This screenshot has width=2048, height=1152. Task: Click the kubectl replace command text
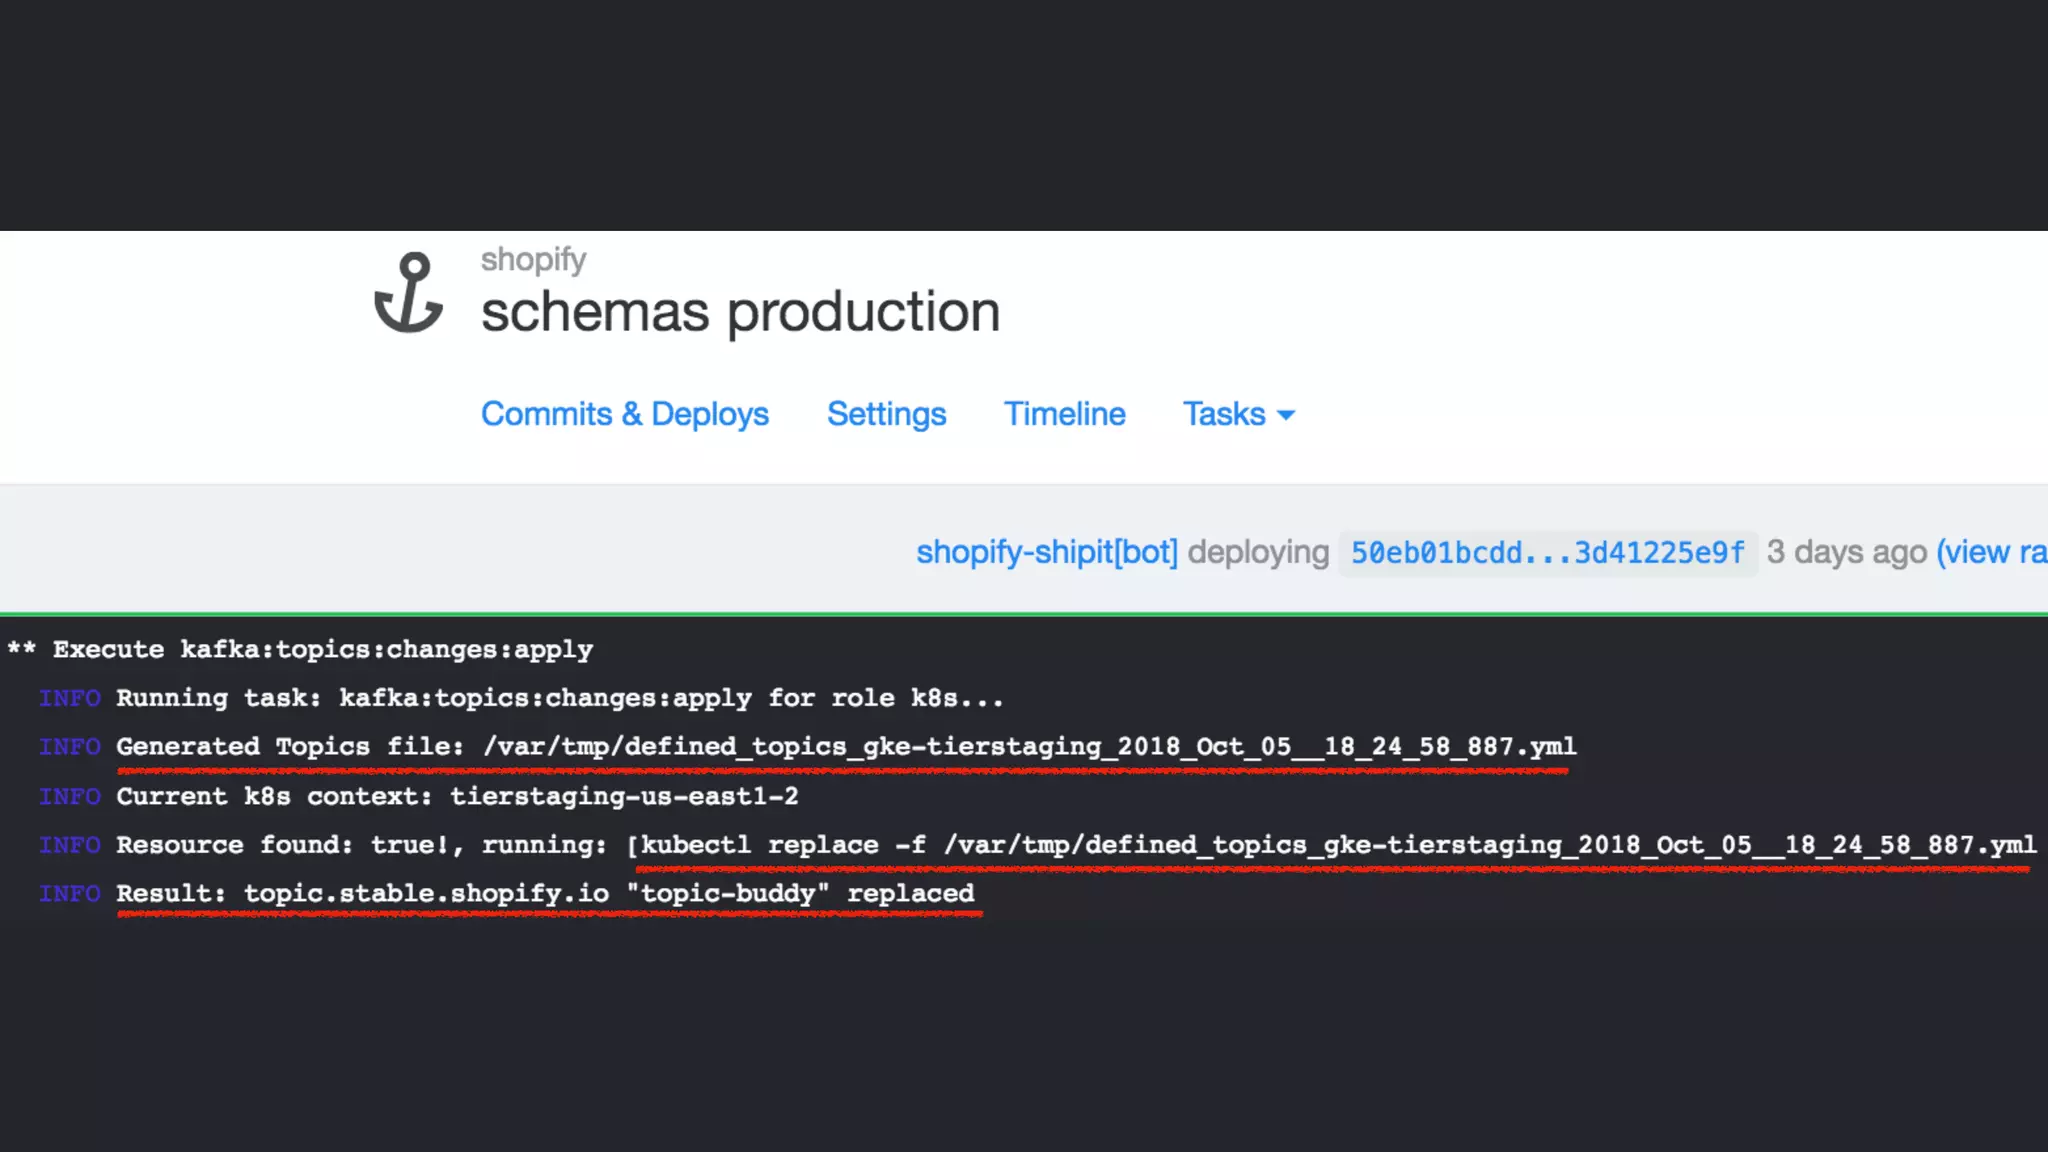tap(1337, 845)
